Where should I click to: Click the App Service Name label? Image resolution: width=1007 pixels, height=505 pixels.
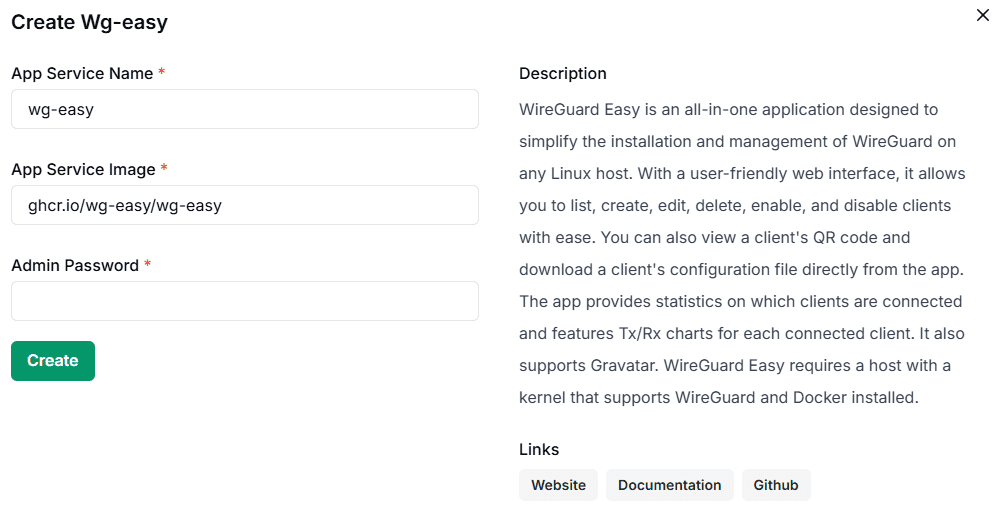tap(82, 73)
